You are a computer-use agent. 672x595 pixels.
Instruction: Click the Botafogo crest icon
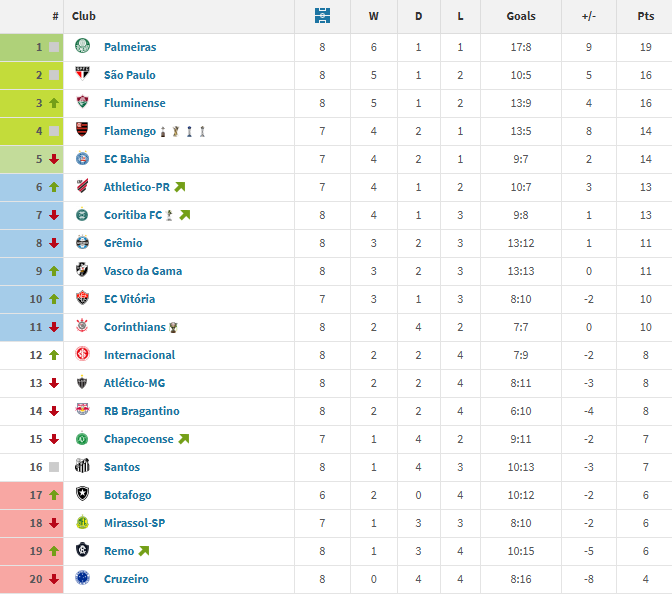(x=82, y=495)
